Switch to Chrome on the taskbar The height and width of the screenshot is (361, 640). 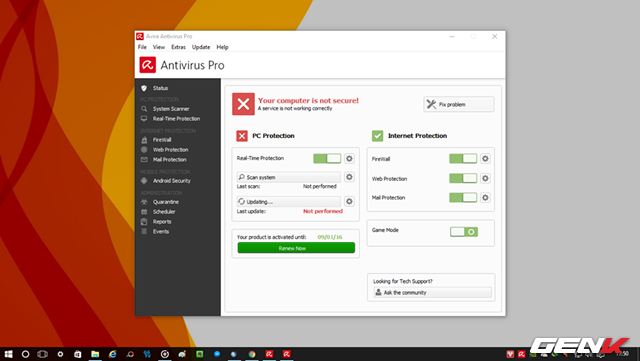(x=252, y=354)
